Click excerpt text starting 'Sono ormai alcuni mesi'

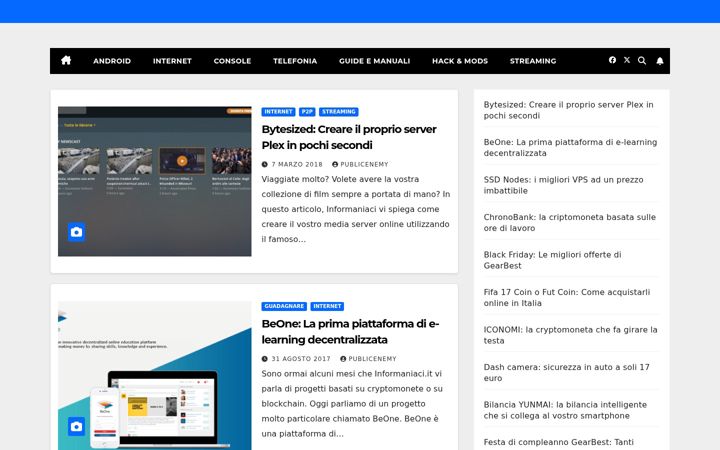[x=352, y=404]
